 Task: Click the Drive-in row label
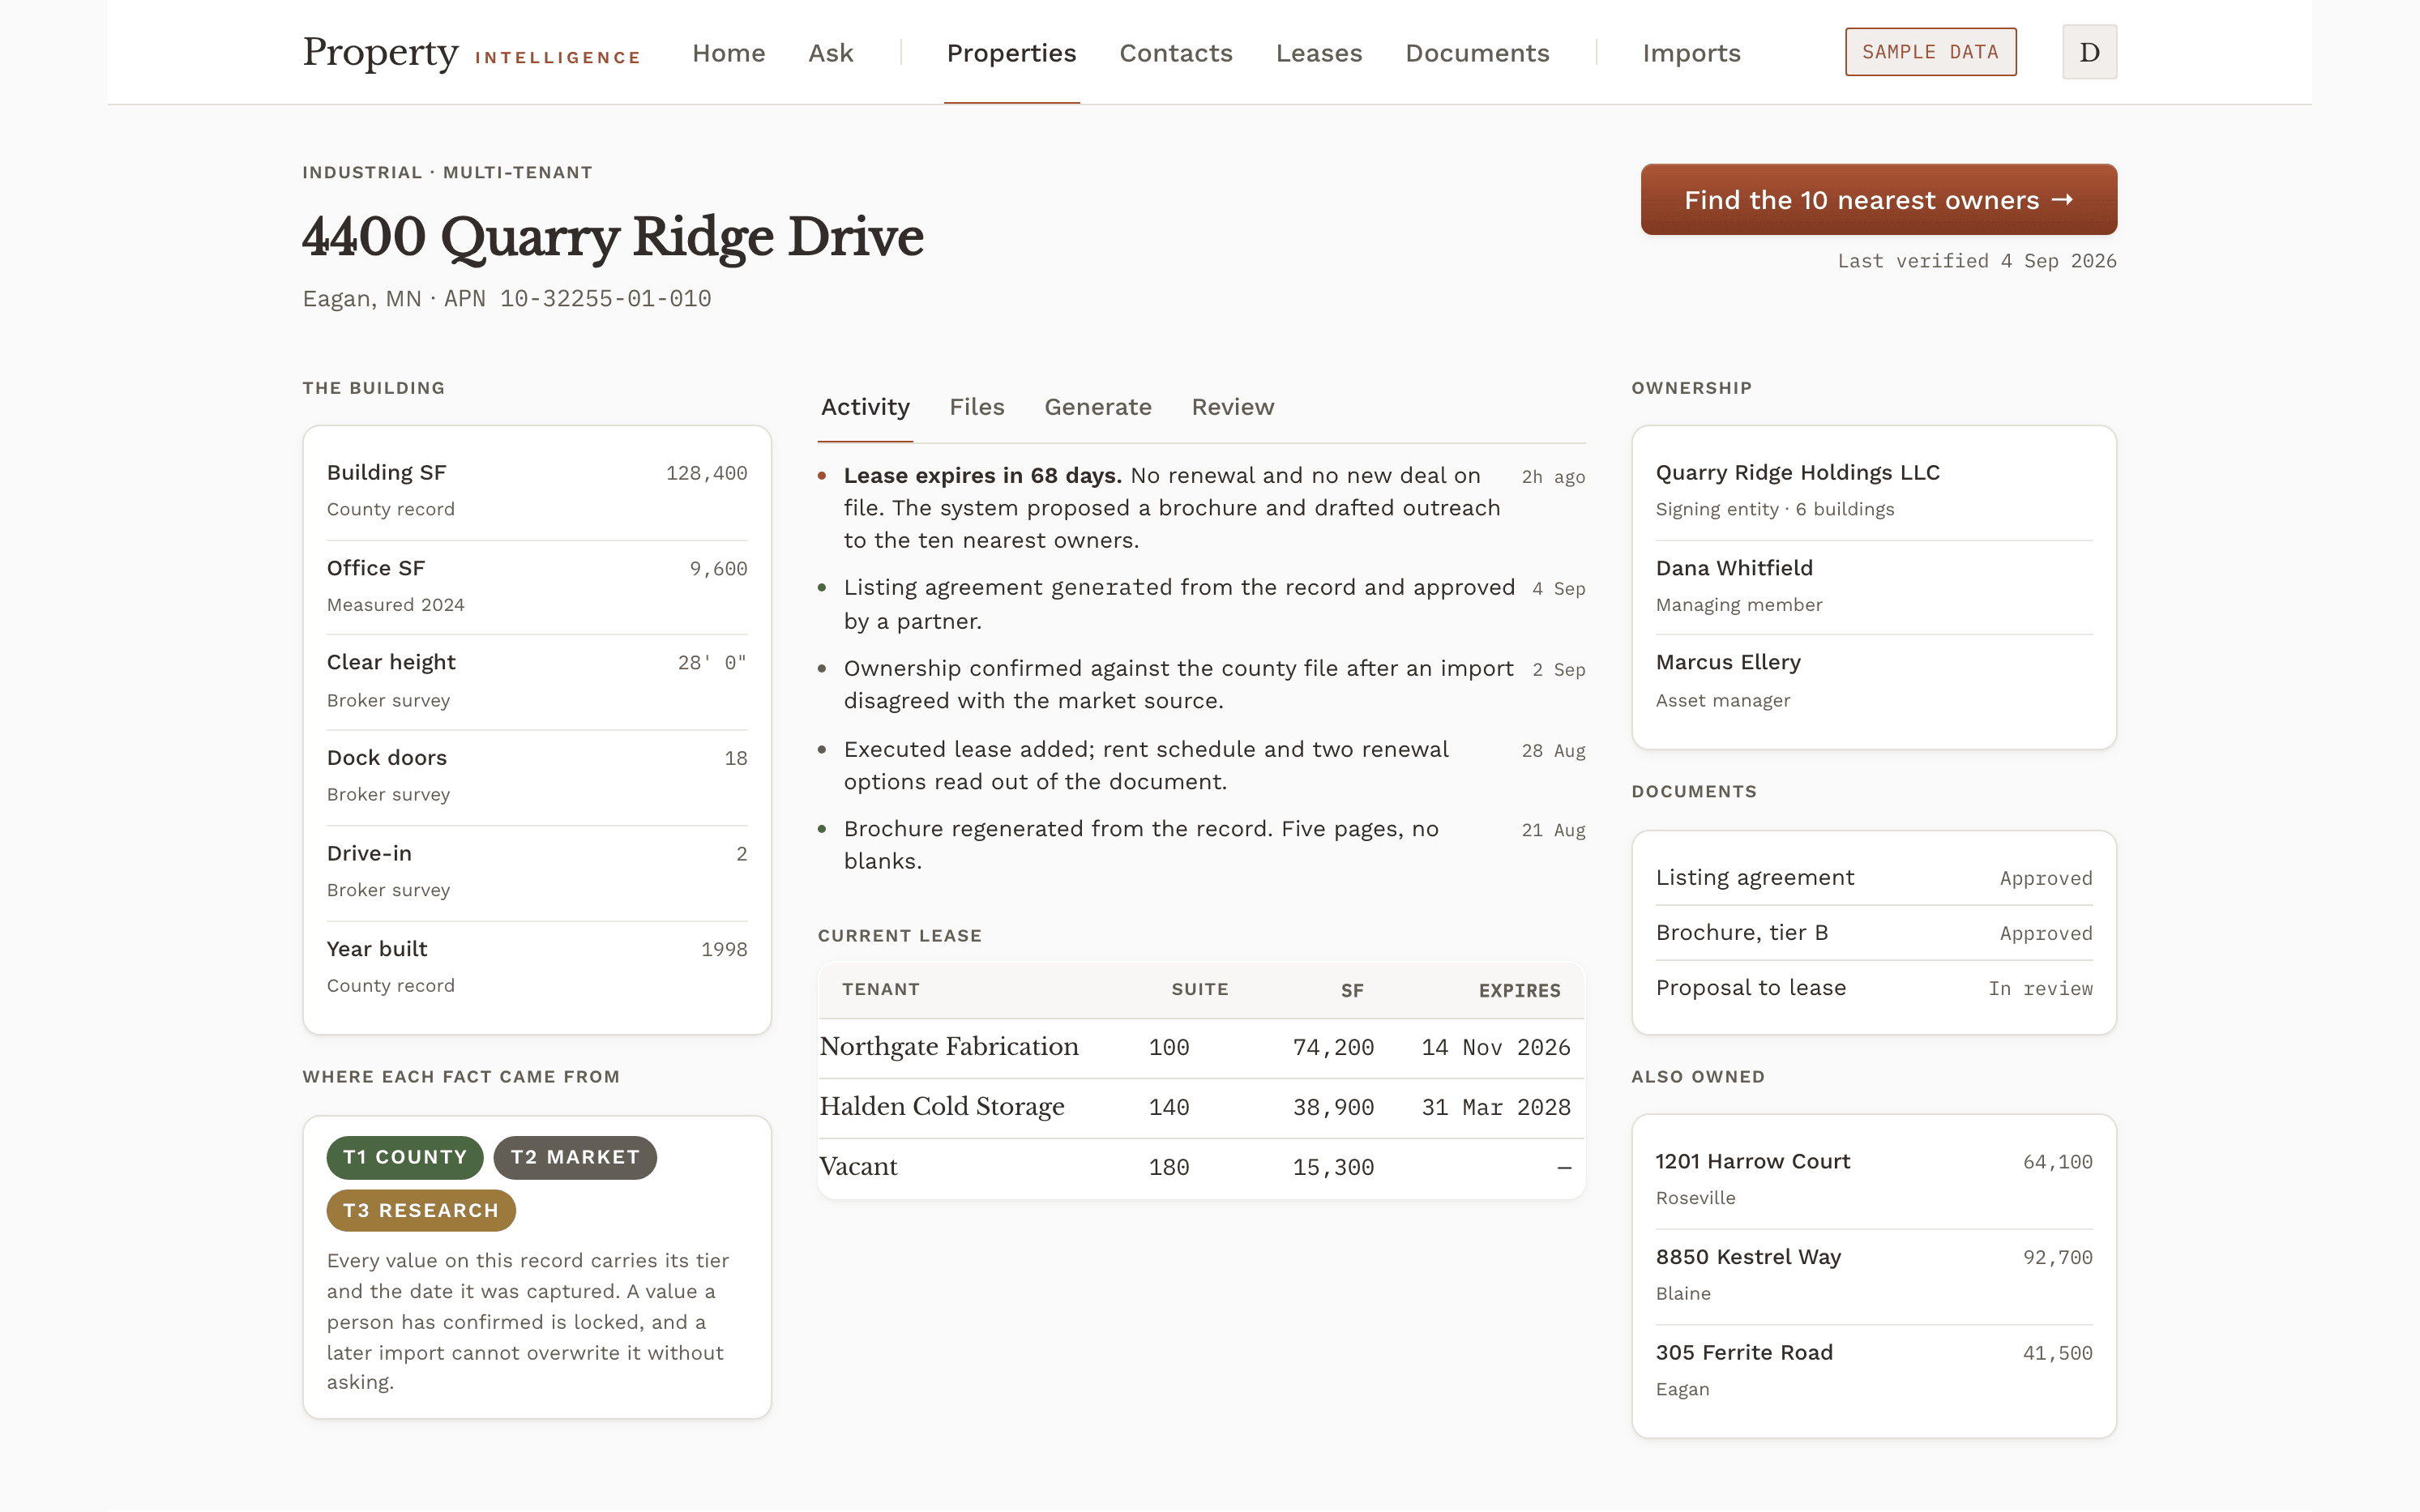point(369,853)
